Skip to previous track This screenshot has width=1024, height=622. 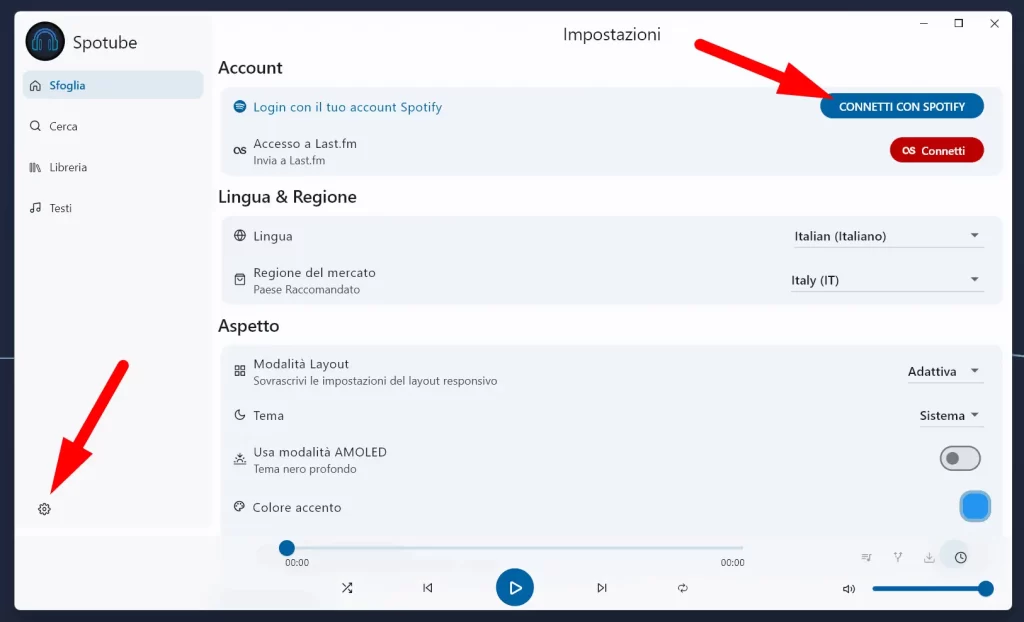(x=428, y=588)
